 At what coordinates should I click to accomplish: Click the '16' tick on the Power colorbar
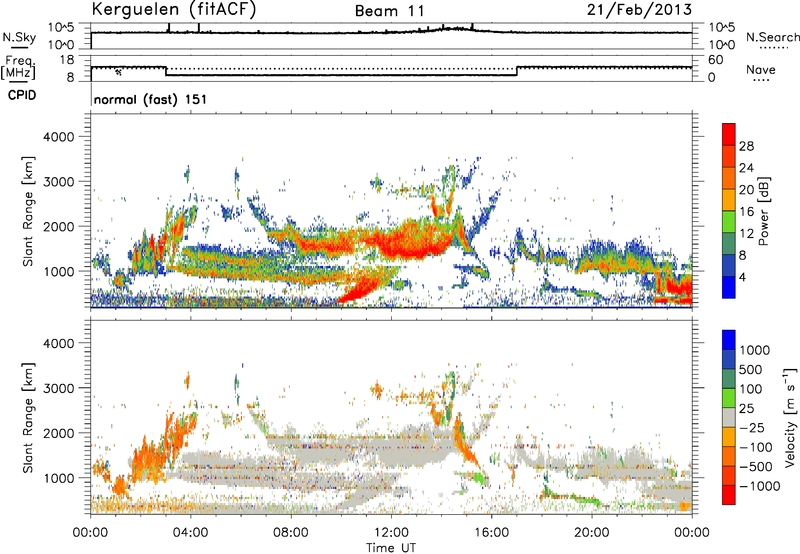(746, 212)
